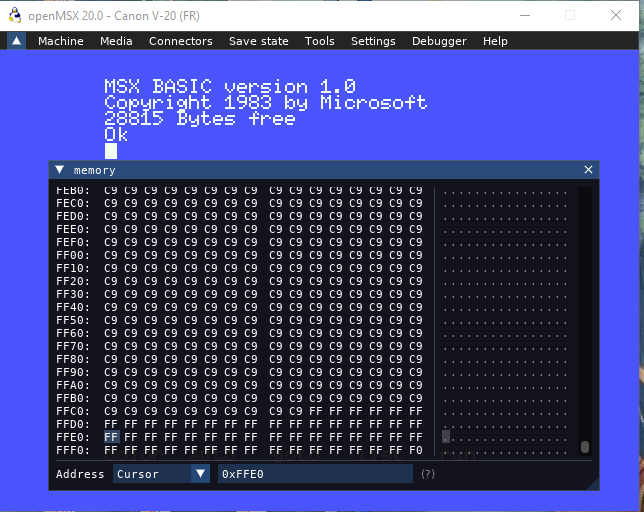Select the highlighted FF byte at FFE0

pos(111,437)
